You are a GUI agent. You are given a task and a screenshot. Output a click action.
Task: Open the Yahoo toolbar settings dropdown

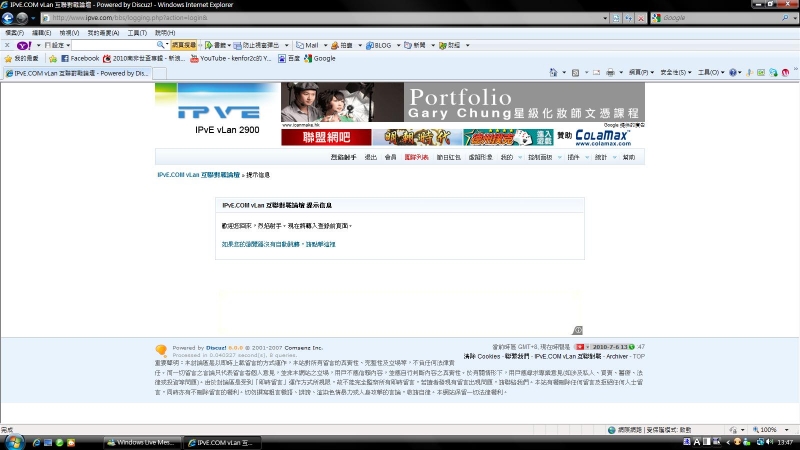point(57,45)
